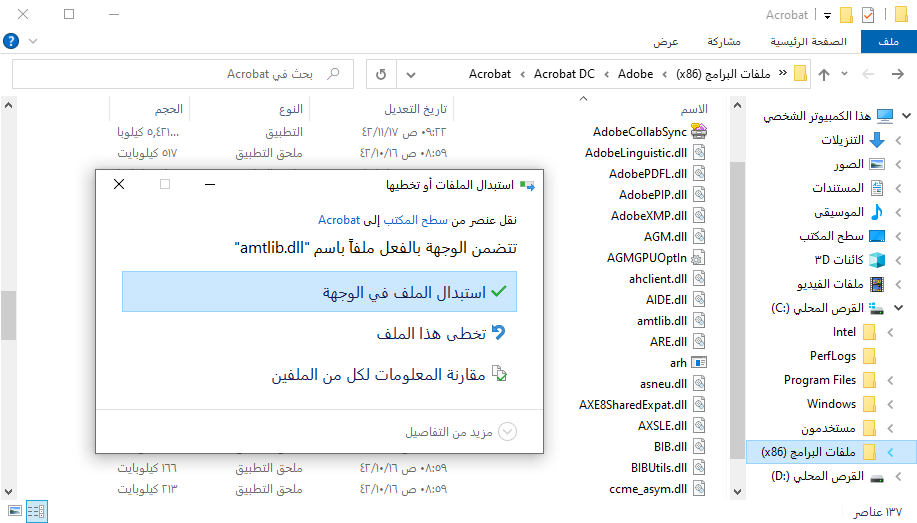Select the AGMGPUOptIn settings file icon
Screen dimensions: 917x523
pos(699,258)
